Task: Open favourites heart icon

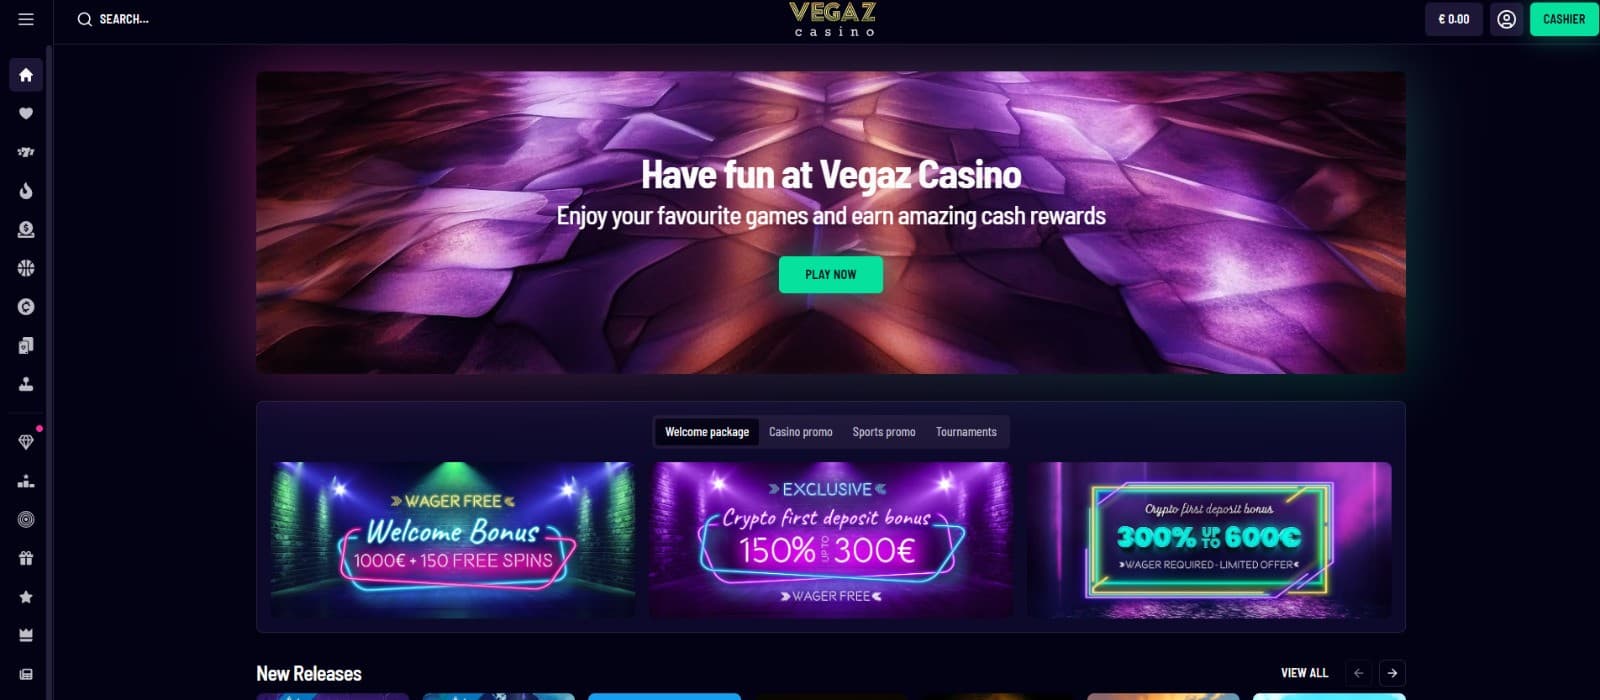Action: (26, 113)
